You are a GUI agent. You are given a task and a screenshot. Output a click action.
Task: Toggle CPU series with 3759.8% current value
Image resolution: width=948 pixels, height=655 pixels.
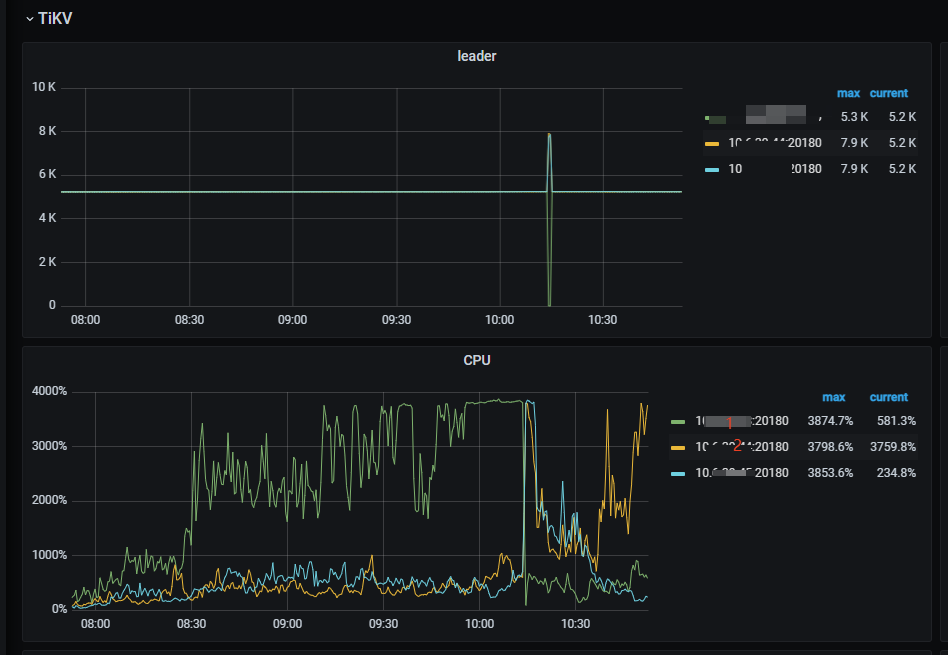point(741,447)
